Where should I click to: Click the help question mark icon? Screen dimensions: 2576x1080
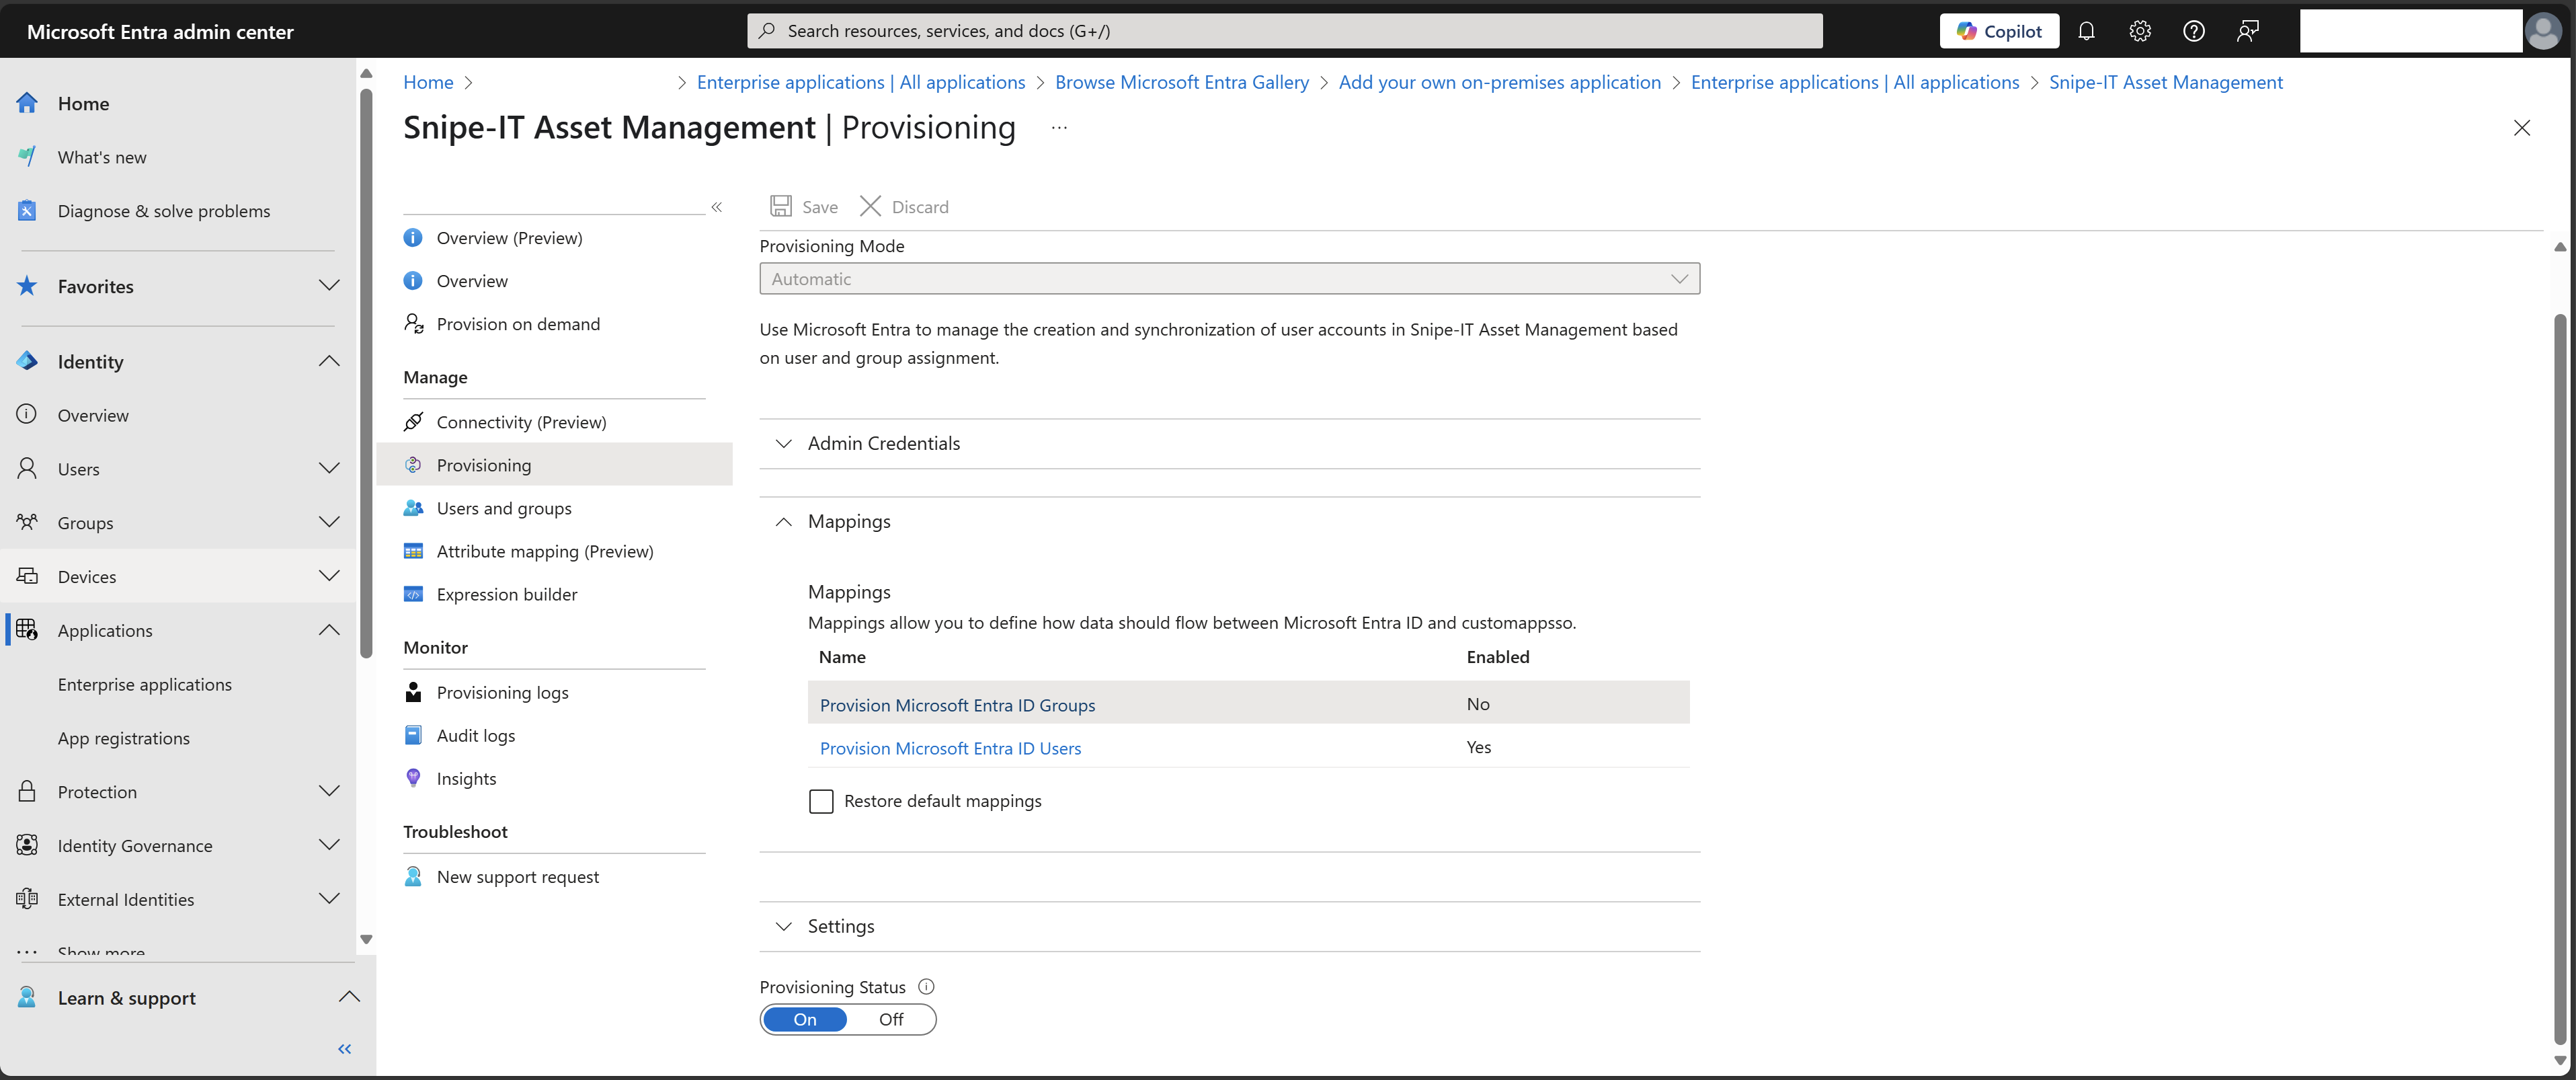coord(2194,31)
